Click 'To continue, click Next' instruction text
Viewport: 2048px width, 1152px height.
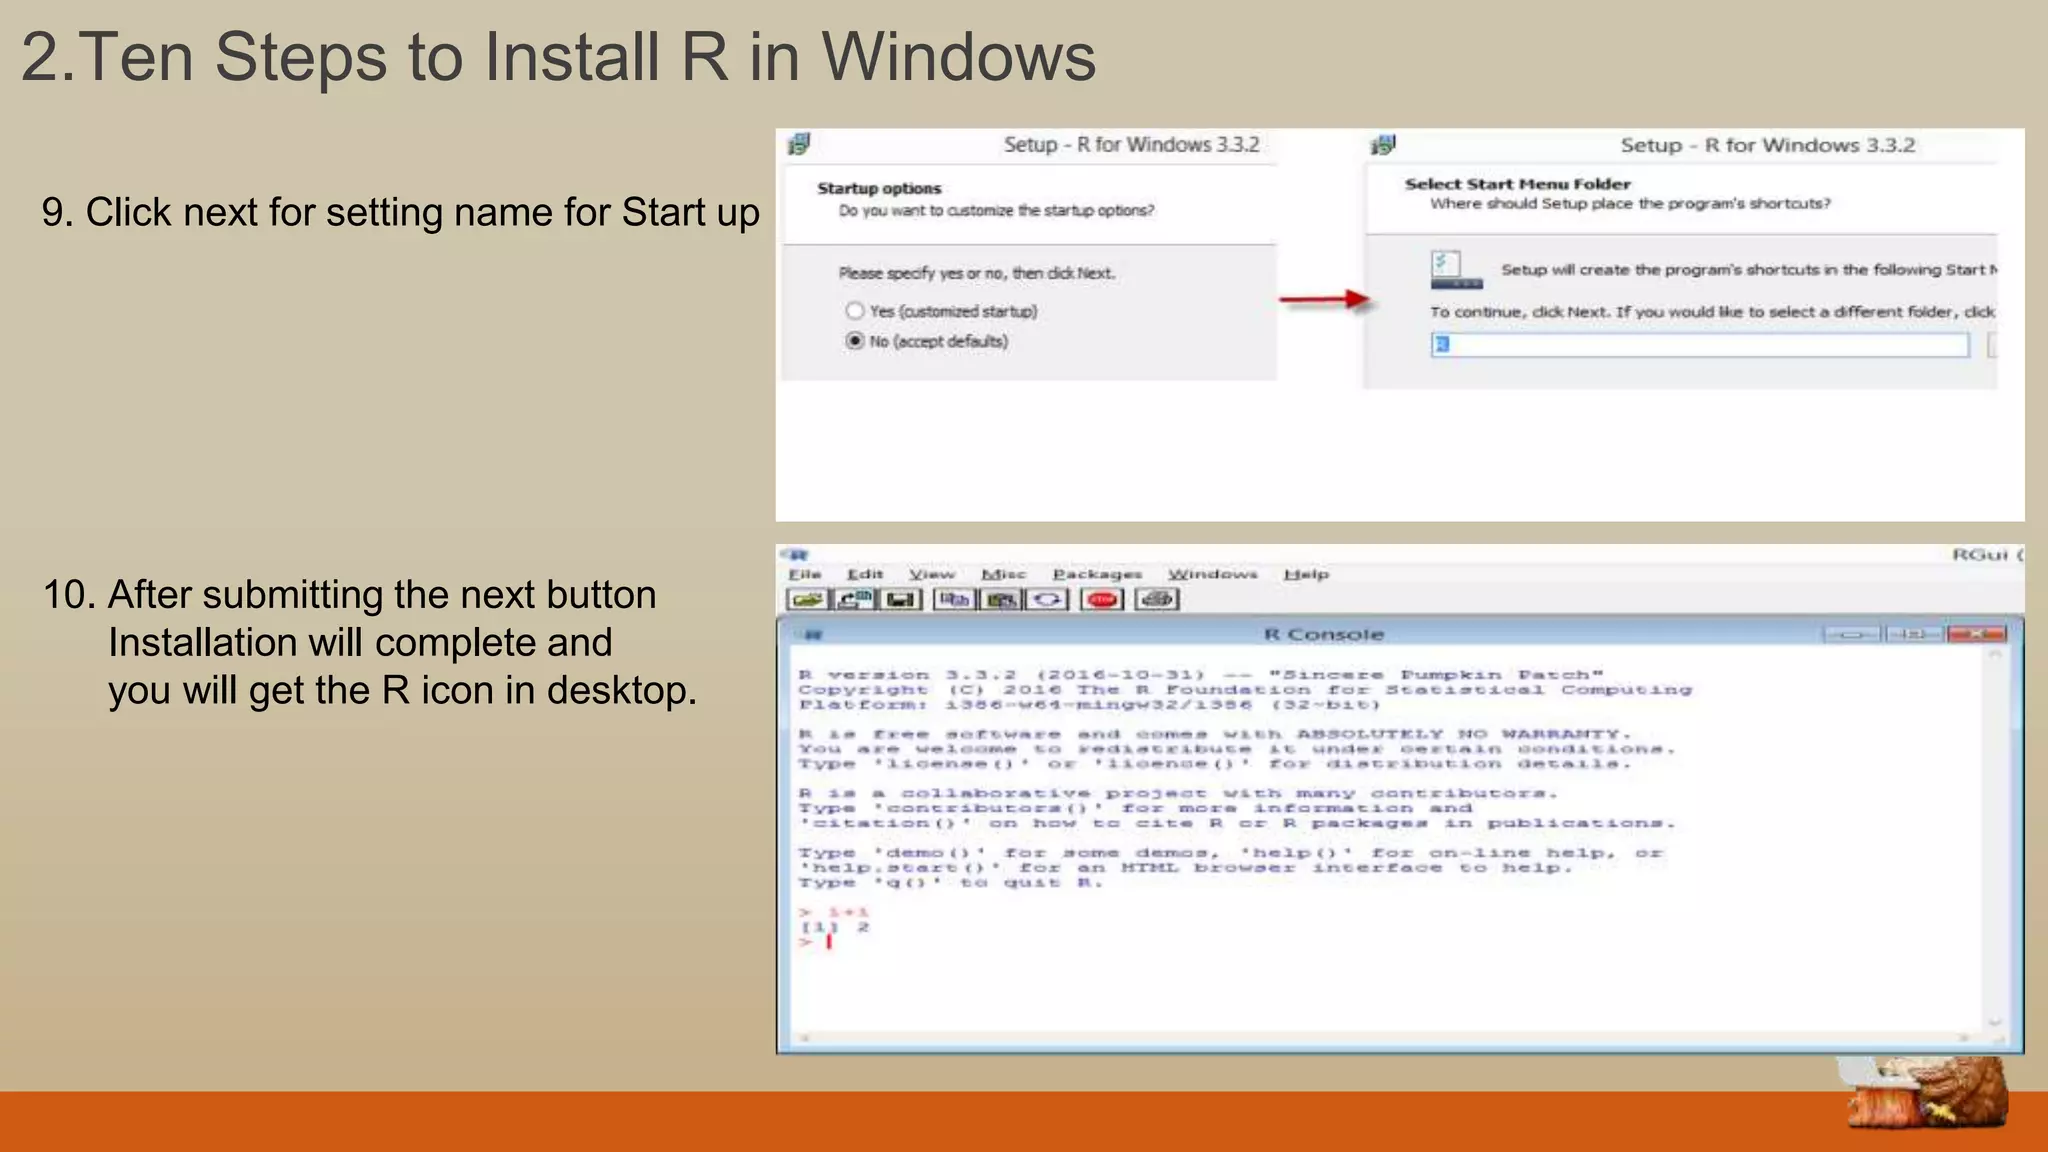click(x=1712, y=312)
